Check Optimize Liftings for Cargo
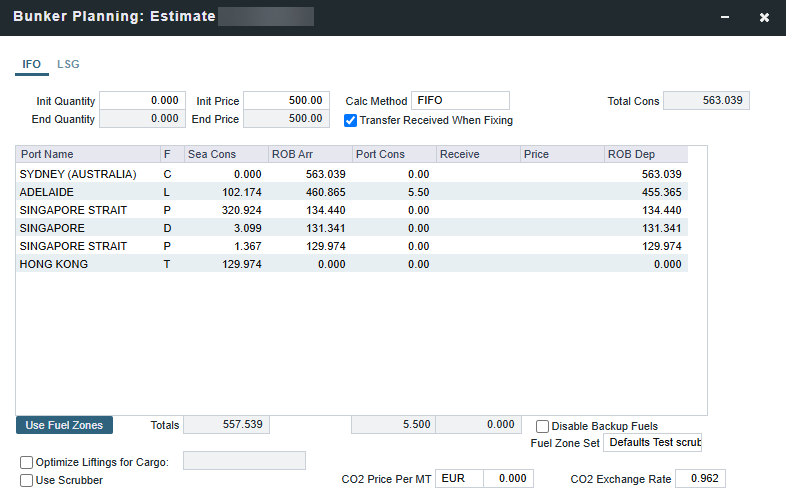 tap(26, 462)
